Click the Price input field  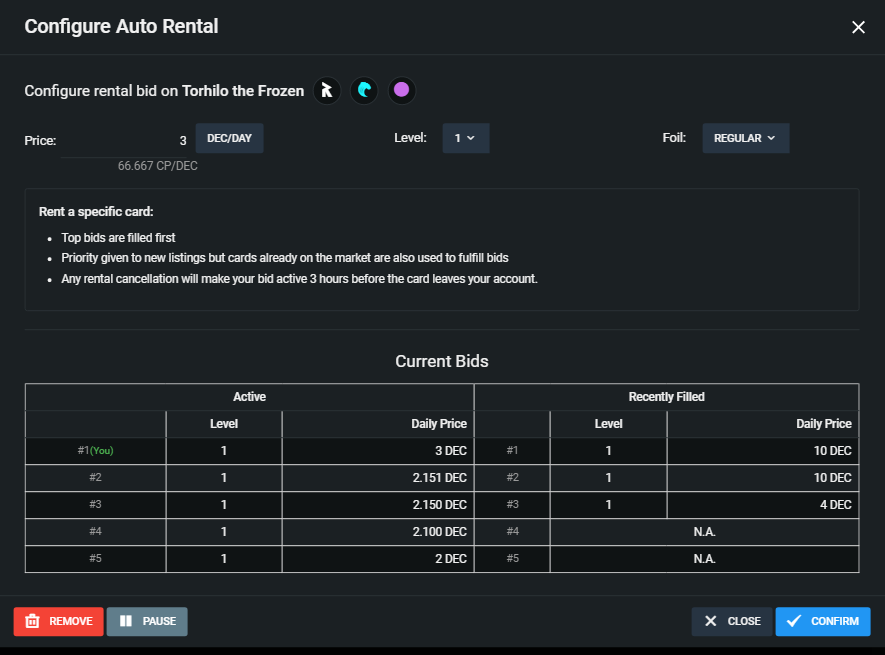[124, 141]
